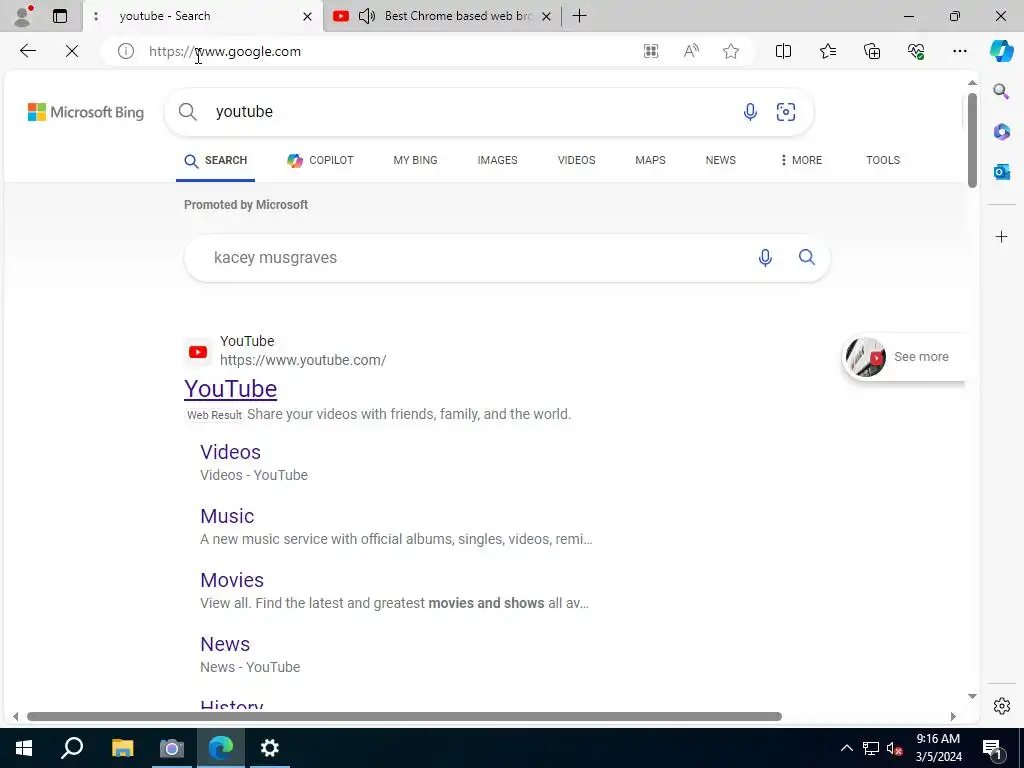Open the TOOLS option

click(x=883, y=160)
